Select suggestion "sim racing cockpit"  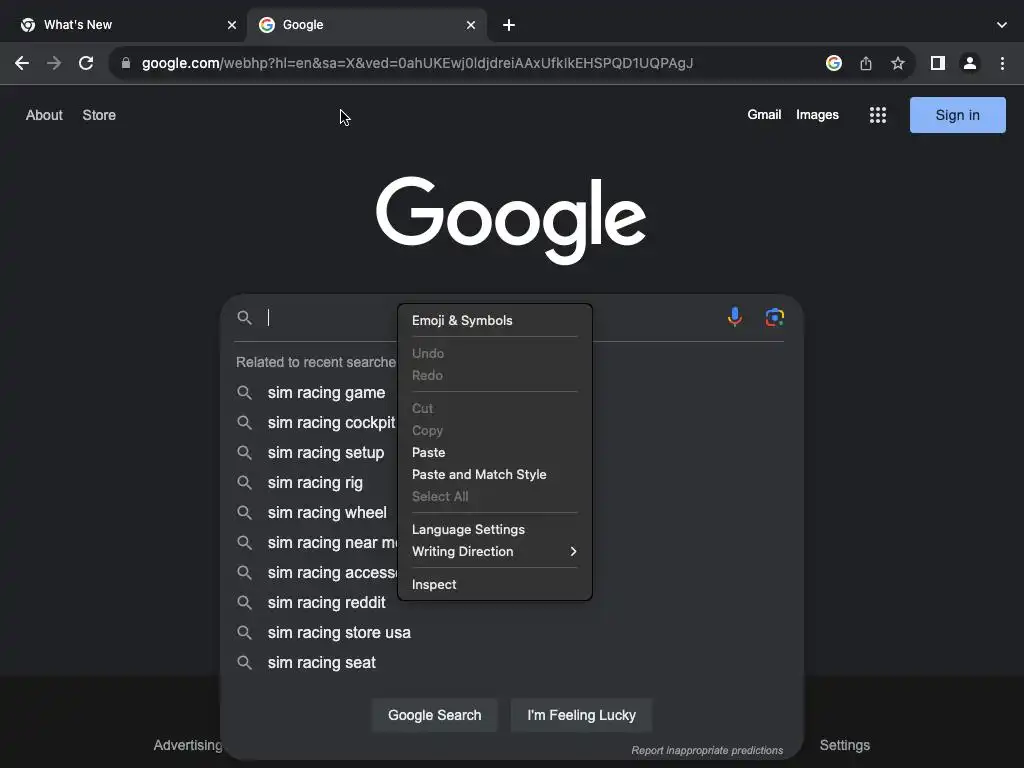click(332, 423)
